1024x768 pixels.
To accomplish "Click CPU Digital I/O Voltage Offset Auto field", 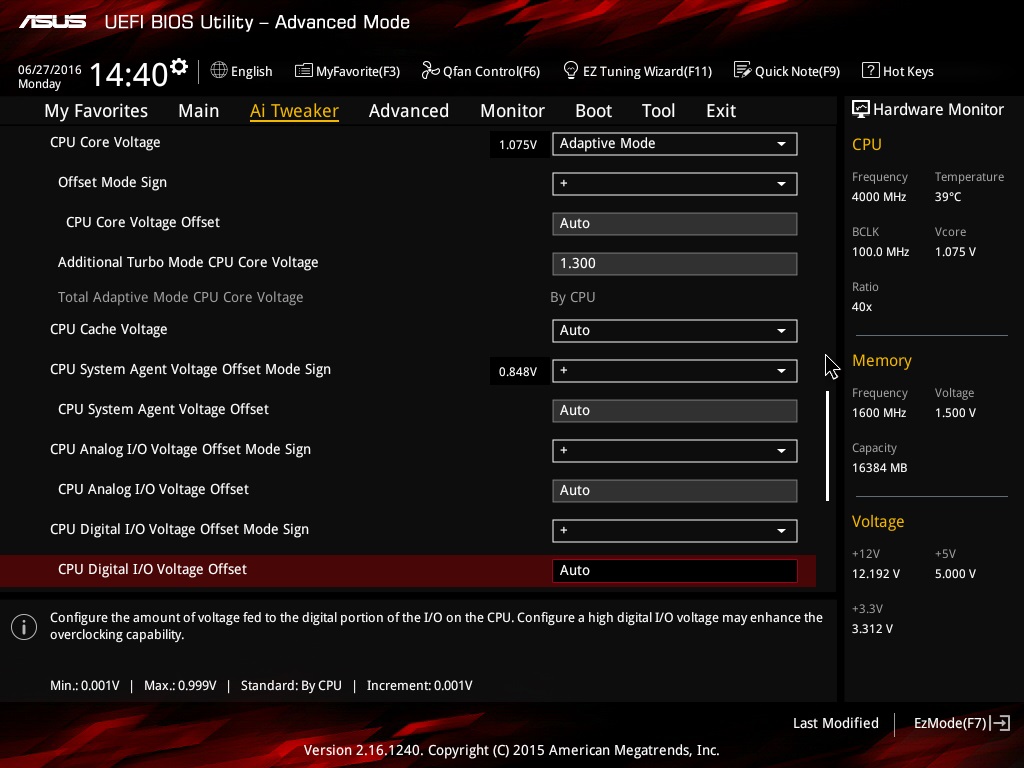I will click(x=675, y=570).
